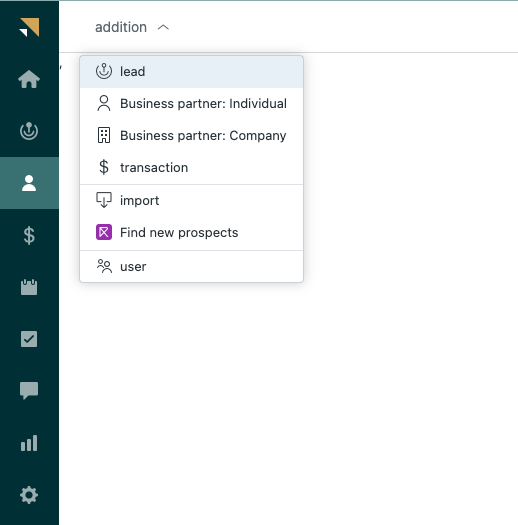Screen dimensions: 518x525
Task: Open the Settings gear in sidebar
Action: click(x=29, y=495)
